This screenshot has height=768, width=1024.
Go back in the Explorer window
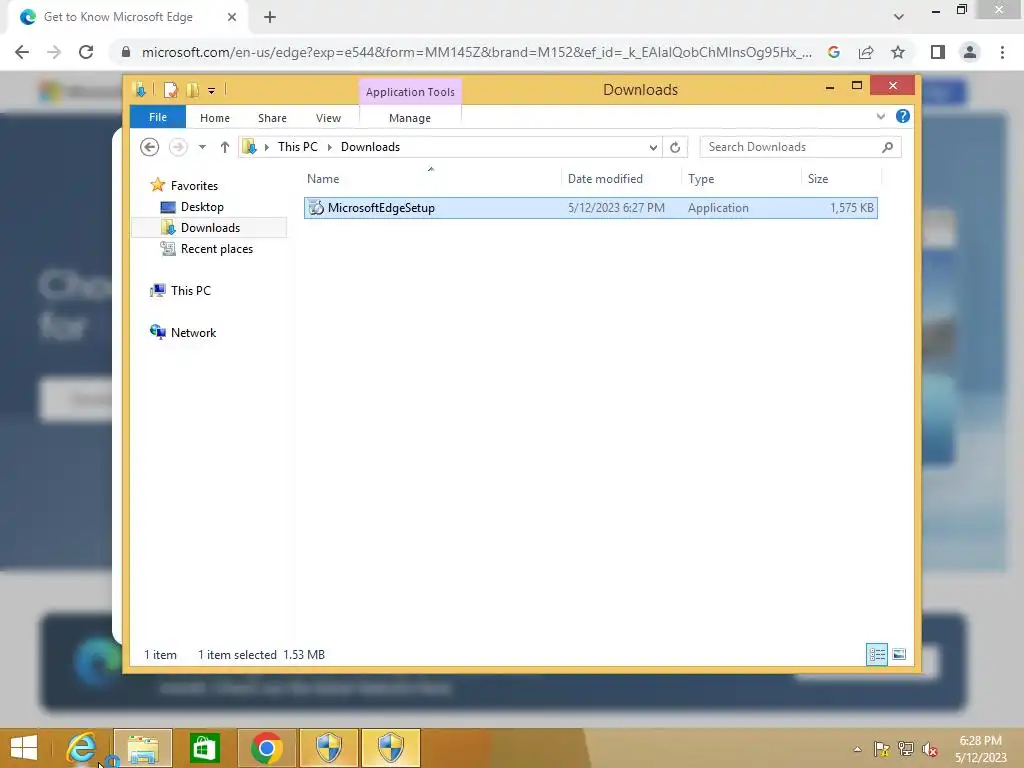(150, 147)
